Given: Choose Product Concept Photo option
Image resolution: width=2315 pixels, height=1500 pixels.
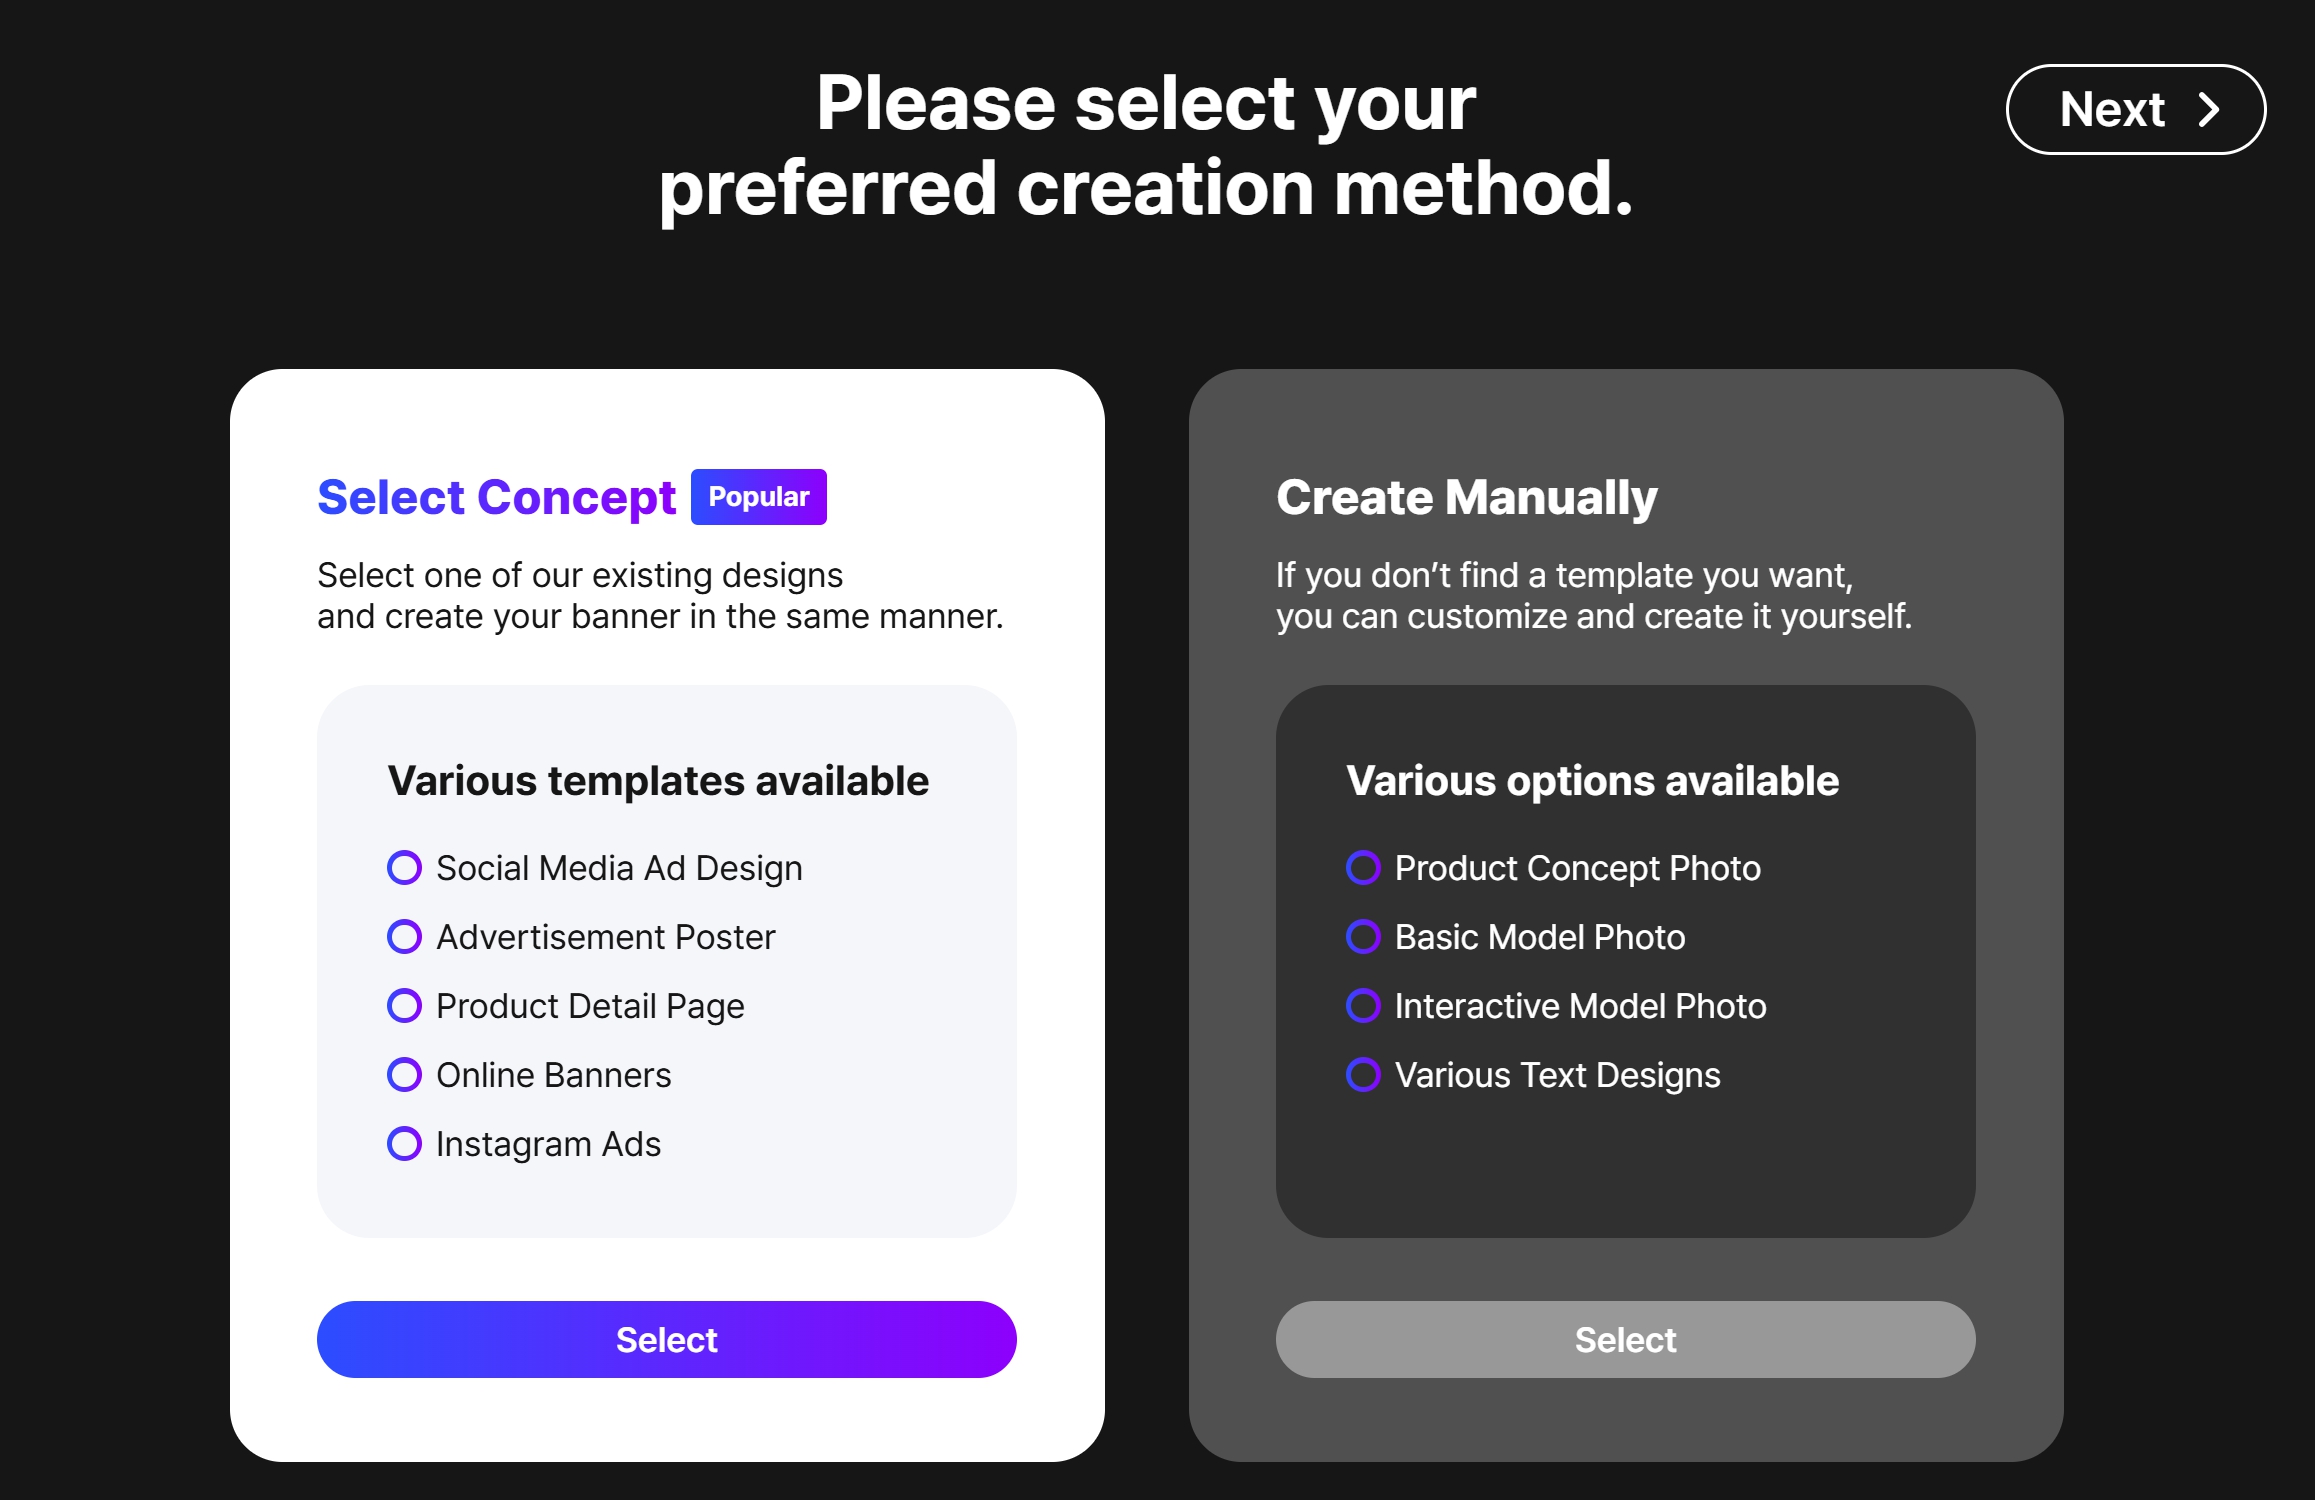Looking at the screenshot, I should (x=1363, y=867).
